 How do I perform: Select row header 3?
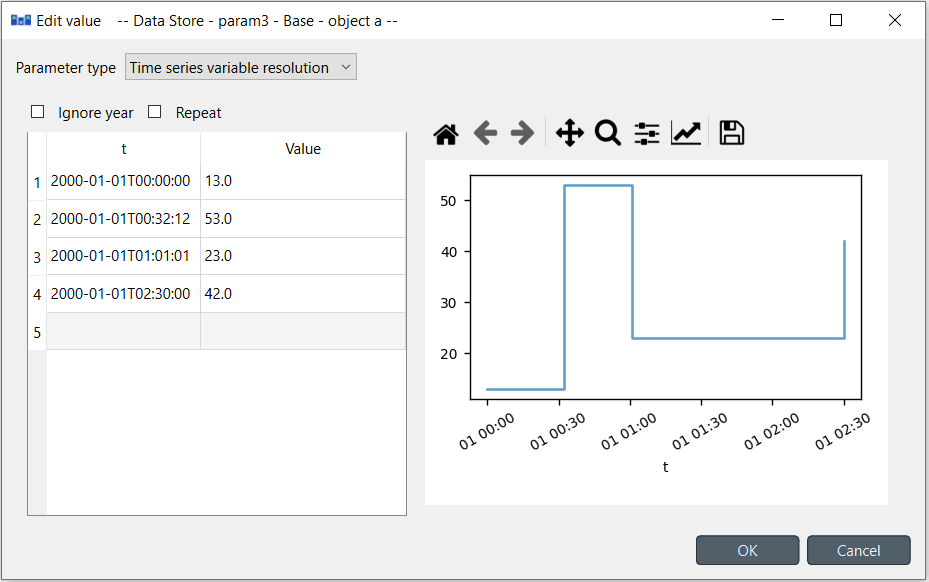pos(37,257)
